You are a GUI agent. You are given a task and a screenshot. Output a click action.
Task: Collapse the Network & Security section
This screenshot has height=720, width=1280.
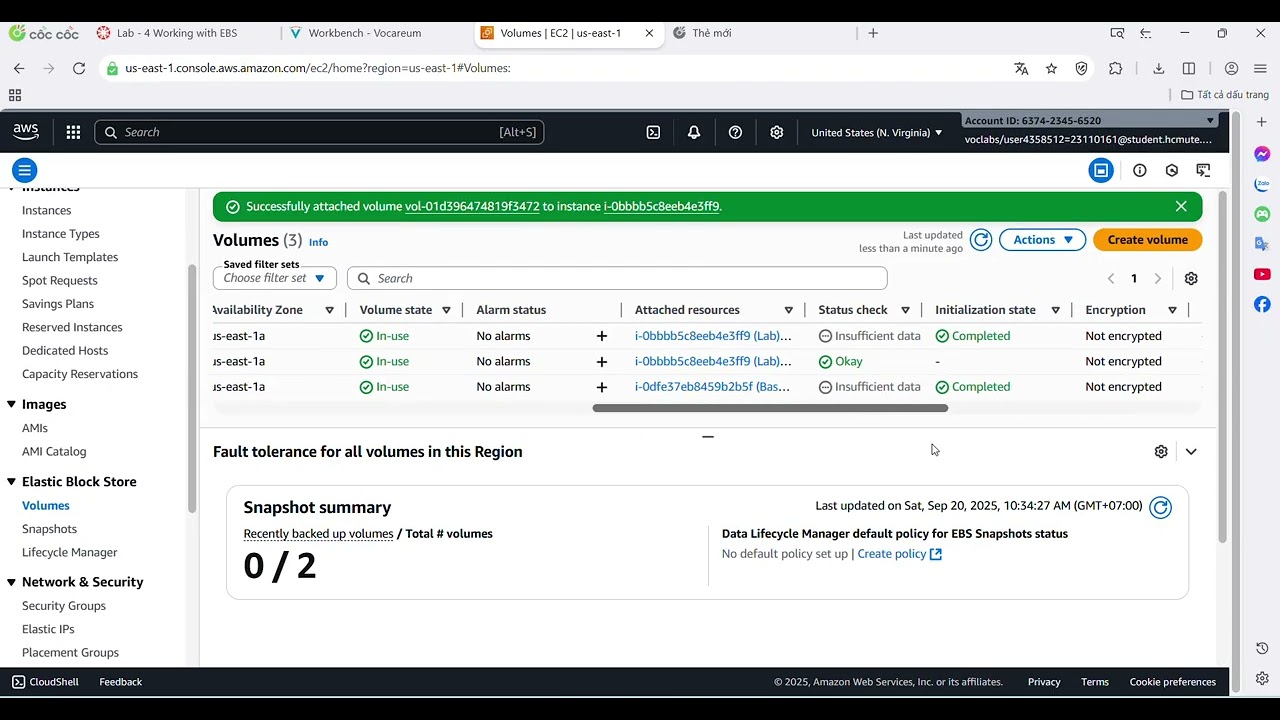(x=12, y=582)
